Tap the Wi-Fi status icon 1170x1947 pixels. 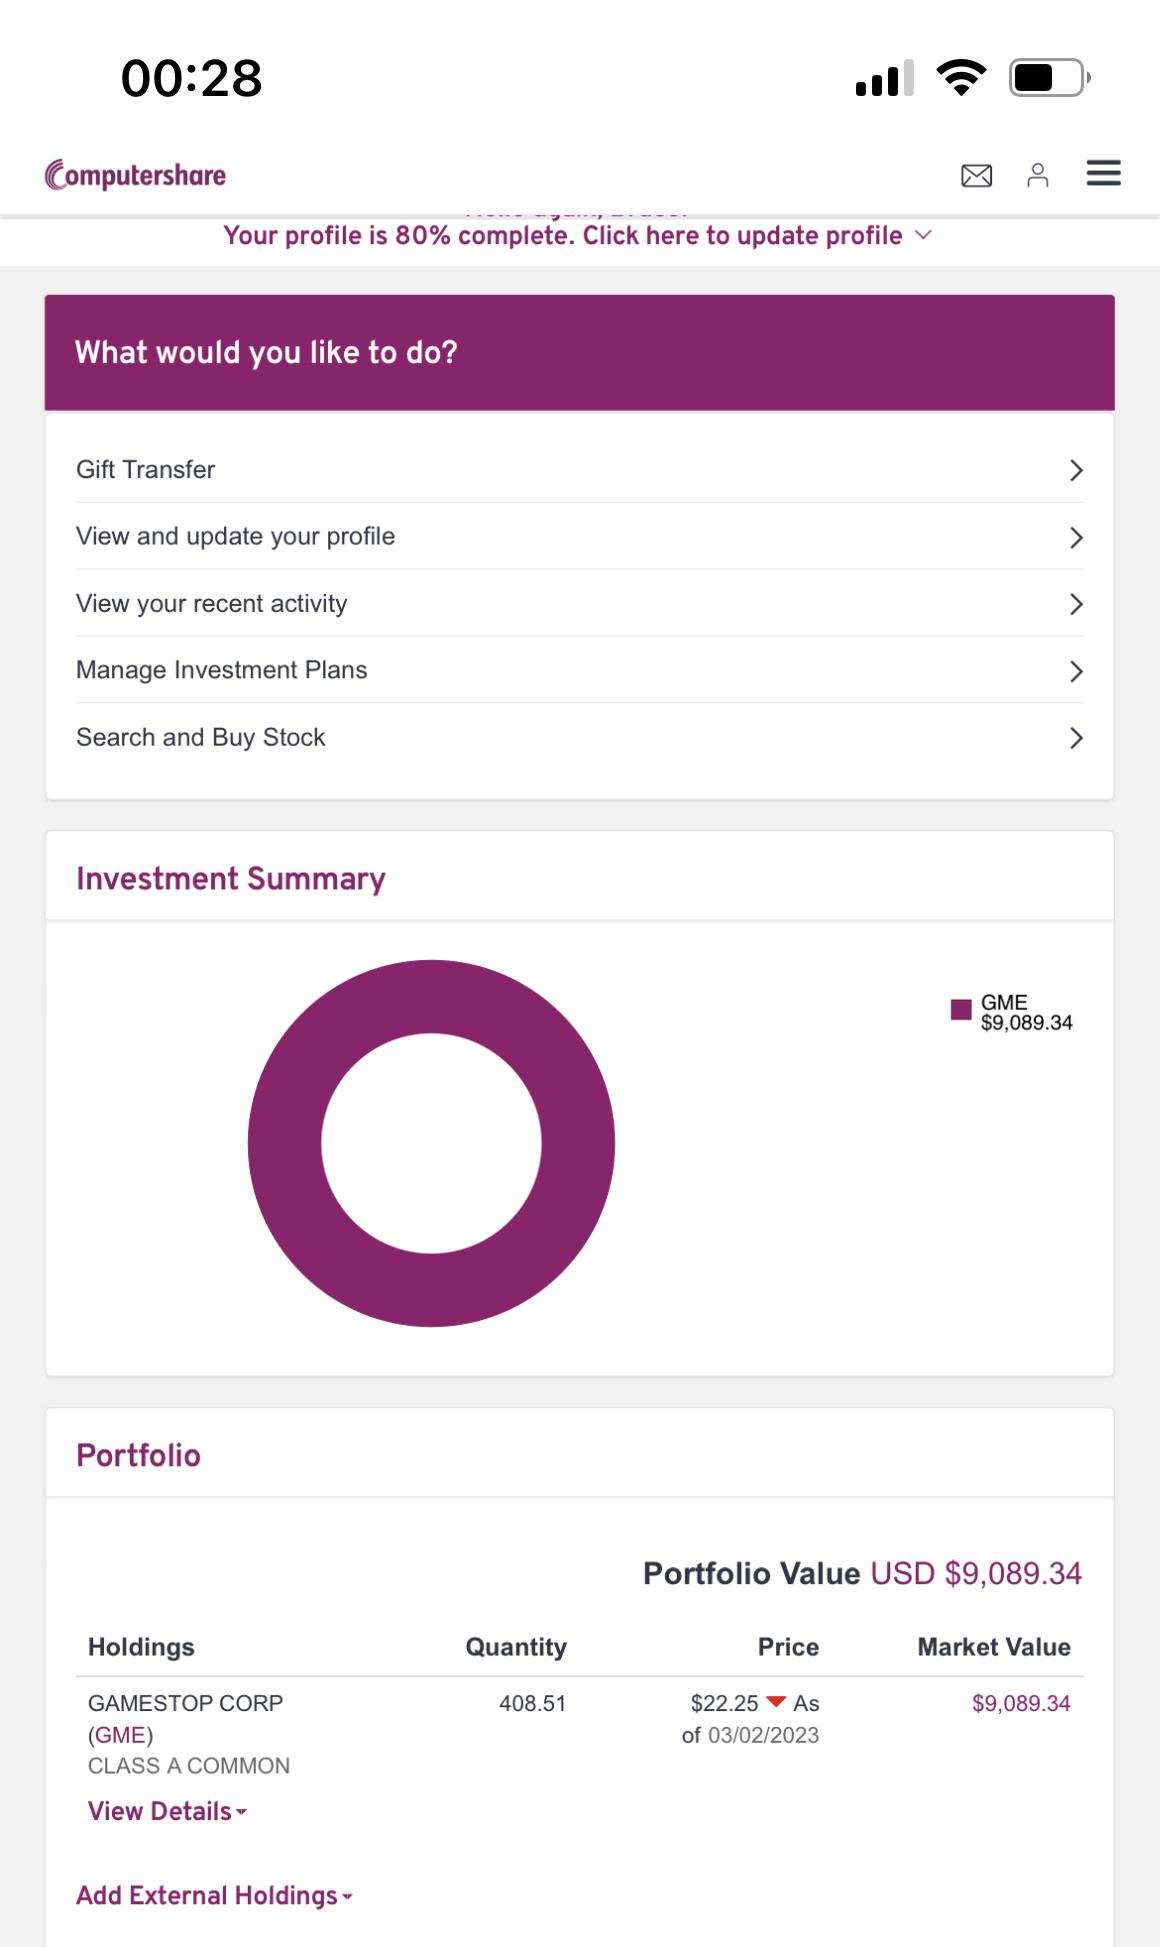961,77
